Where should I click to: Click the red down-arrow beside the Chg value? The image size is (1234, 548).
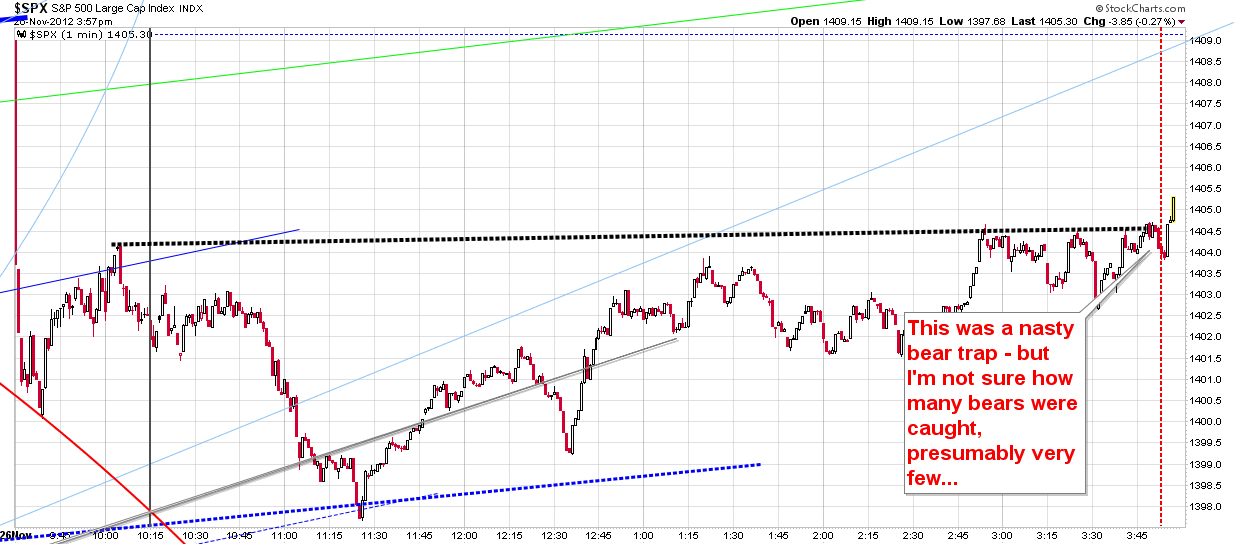[x=1182, y=21]
